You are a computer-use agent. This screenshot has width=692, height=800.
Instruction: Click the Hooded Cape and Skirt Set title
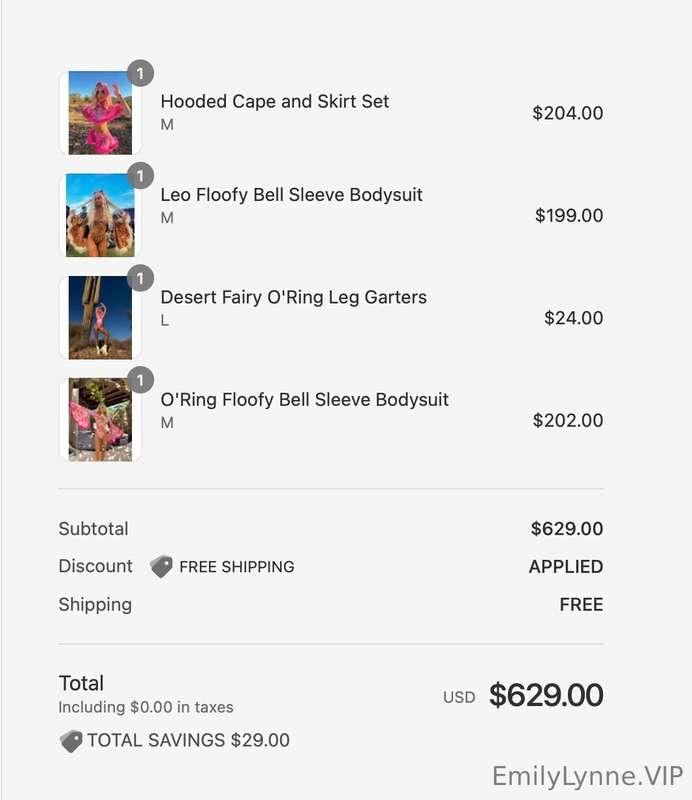(275, 101)
